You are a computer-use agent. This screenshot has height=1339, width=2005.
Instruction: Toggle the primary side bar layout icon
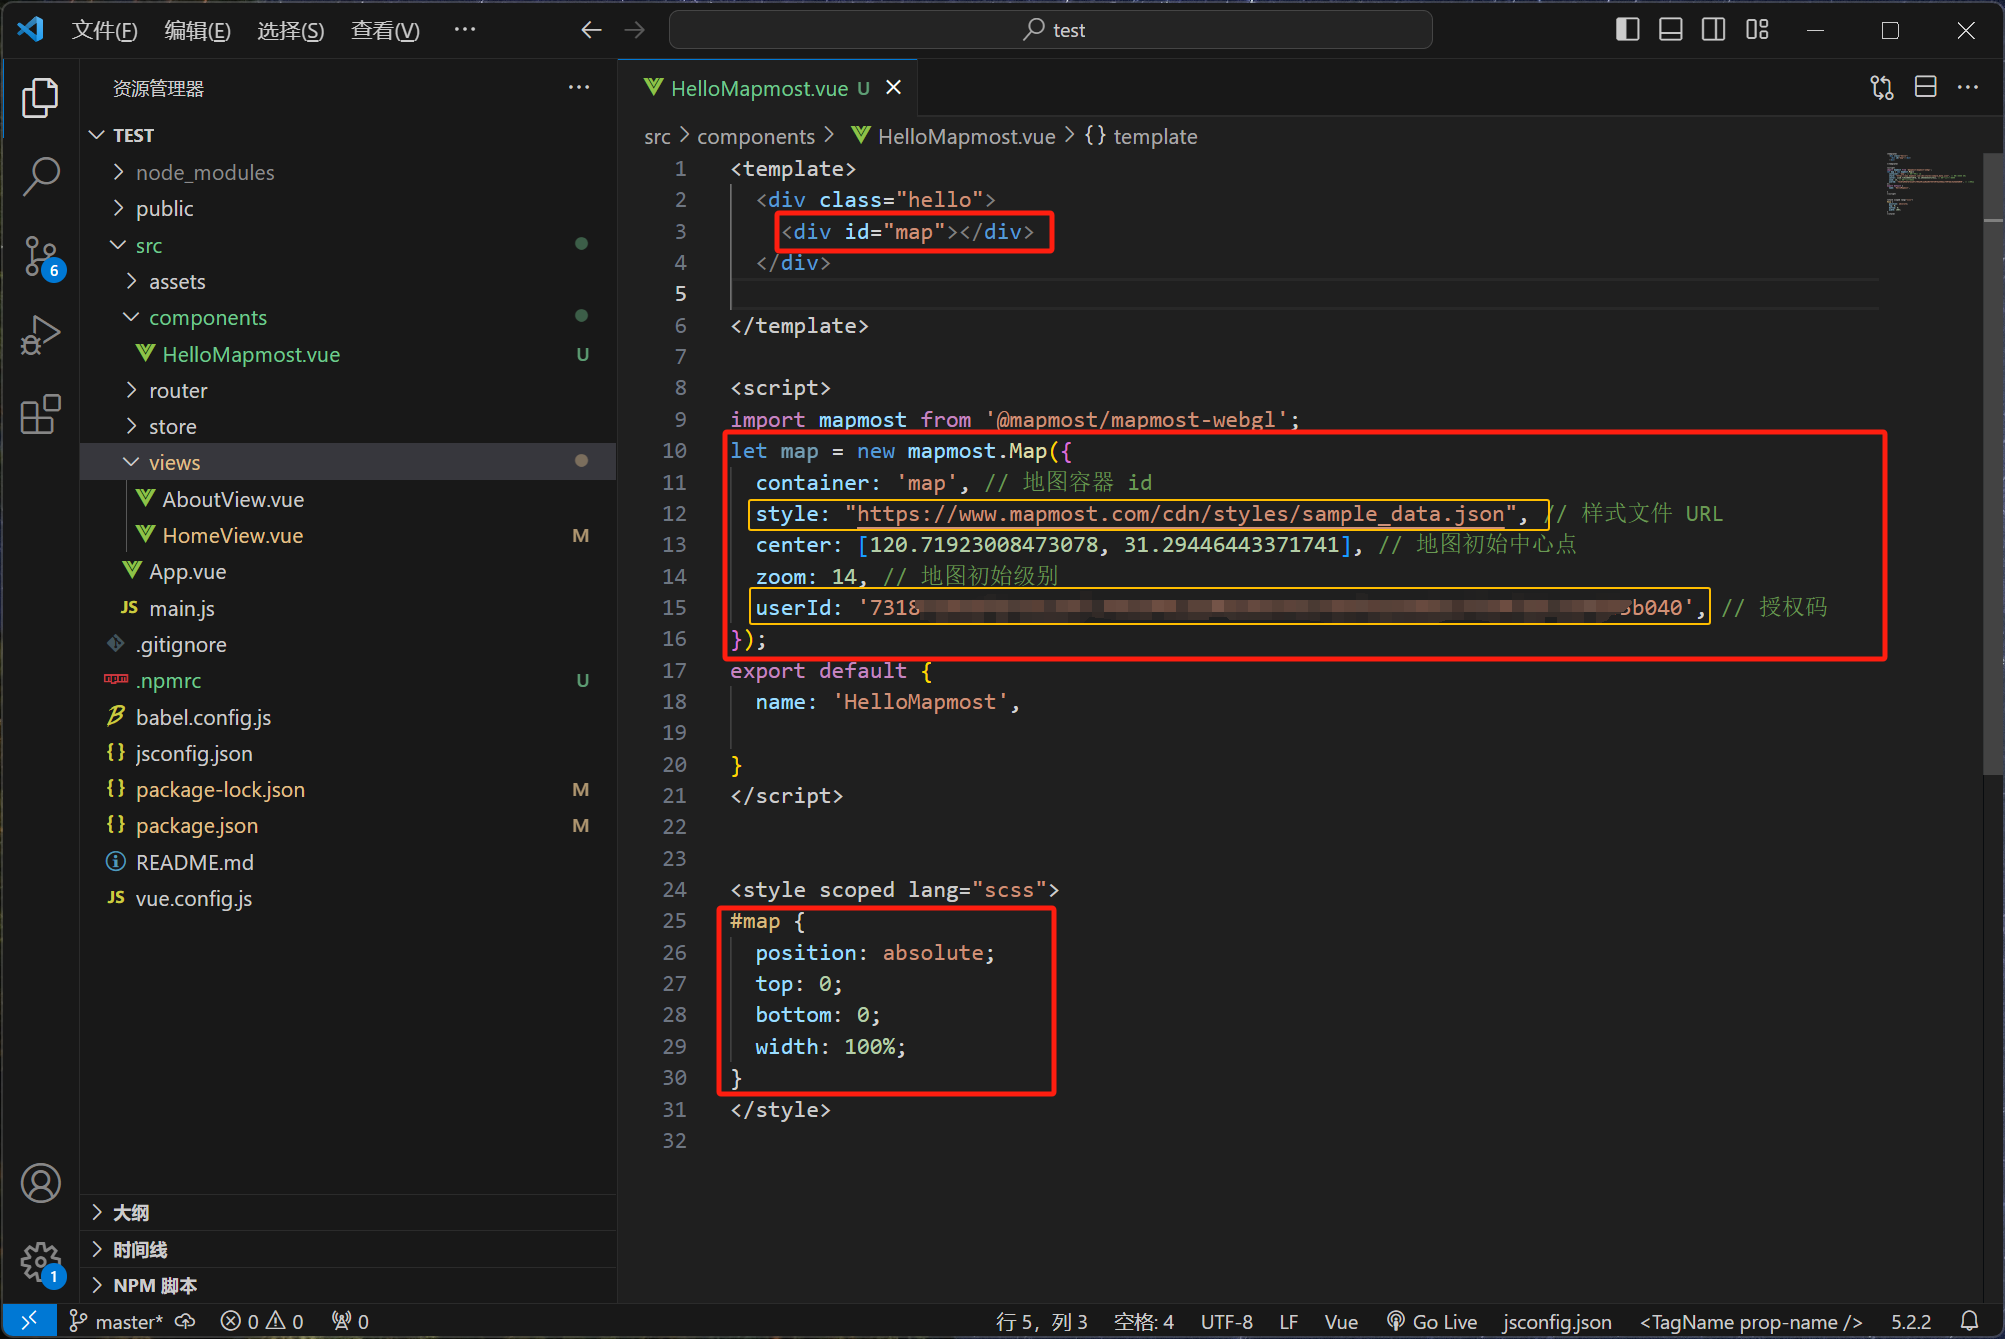coord(1627,30)
